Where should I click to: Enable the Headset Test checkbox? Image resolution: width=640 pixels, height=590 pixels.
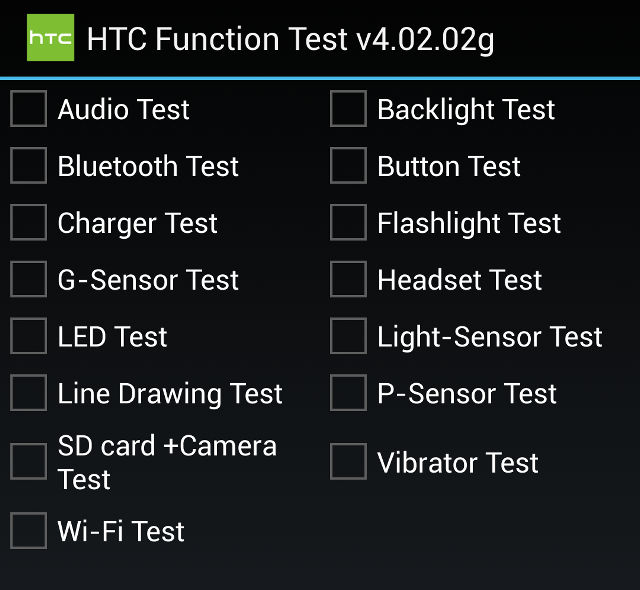[x=348, y=280]
